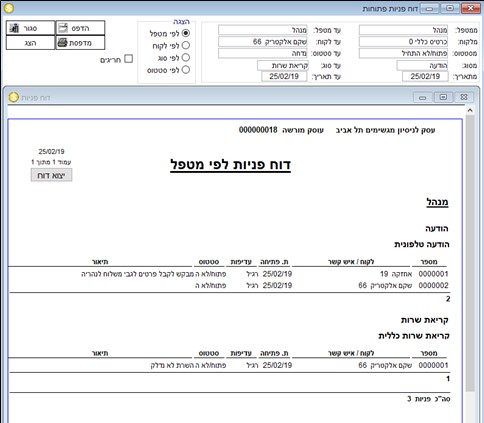Click the הודעה טלפונית section heading
This screenshot has width=484, height=423.
422,244
